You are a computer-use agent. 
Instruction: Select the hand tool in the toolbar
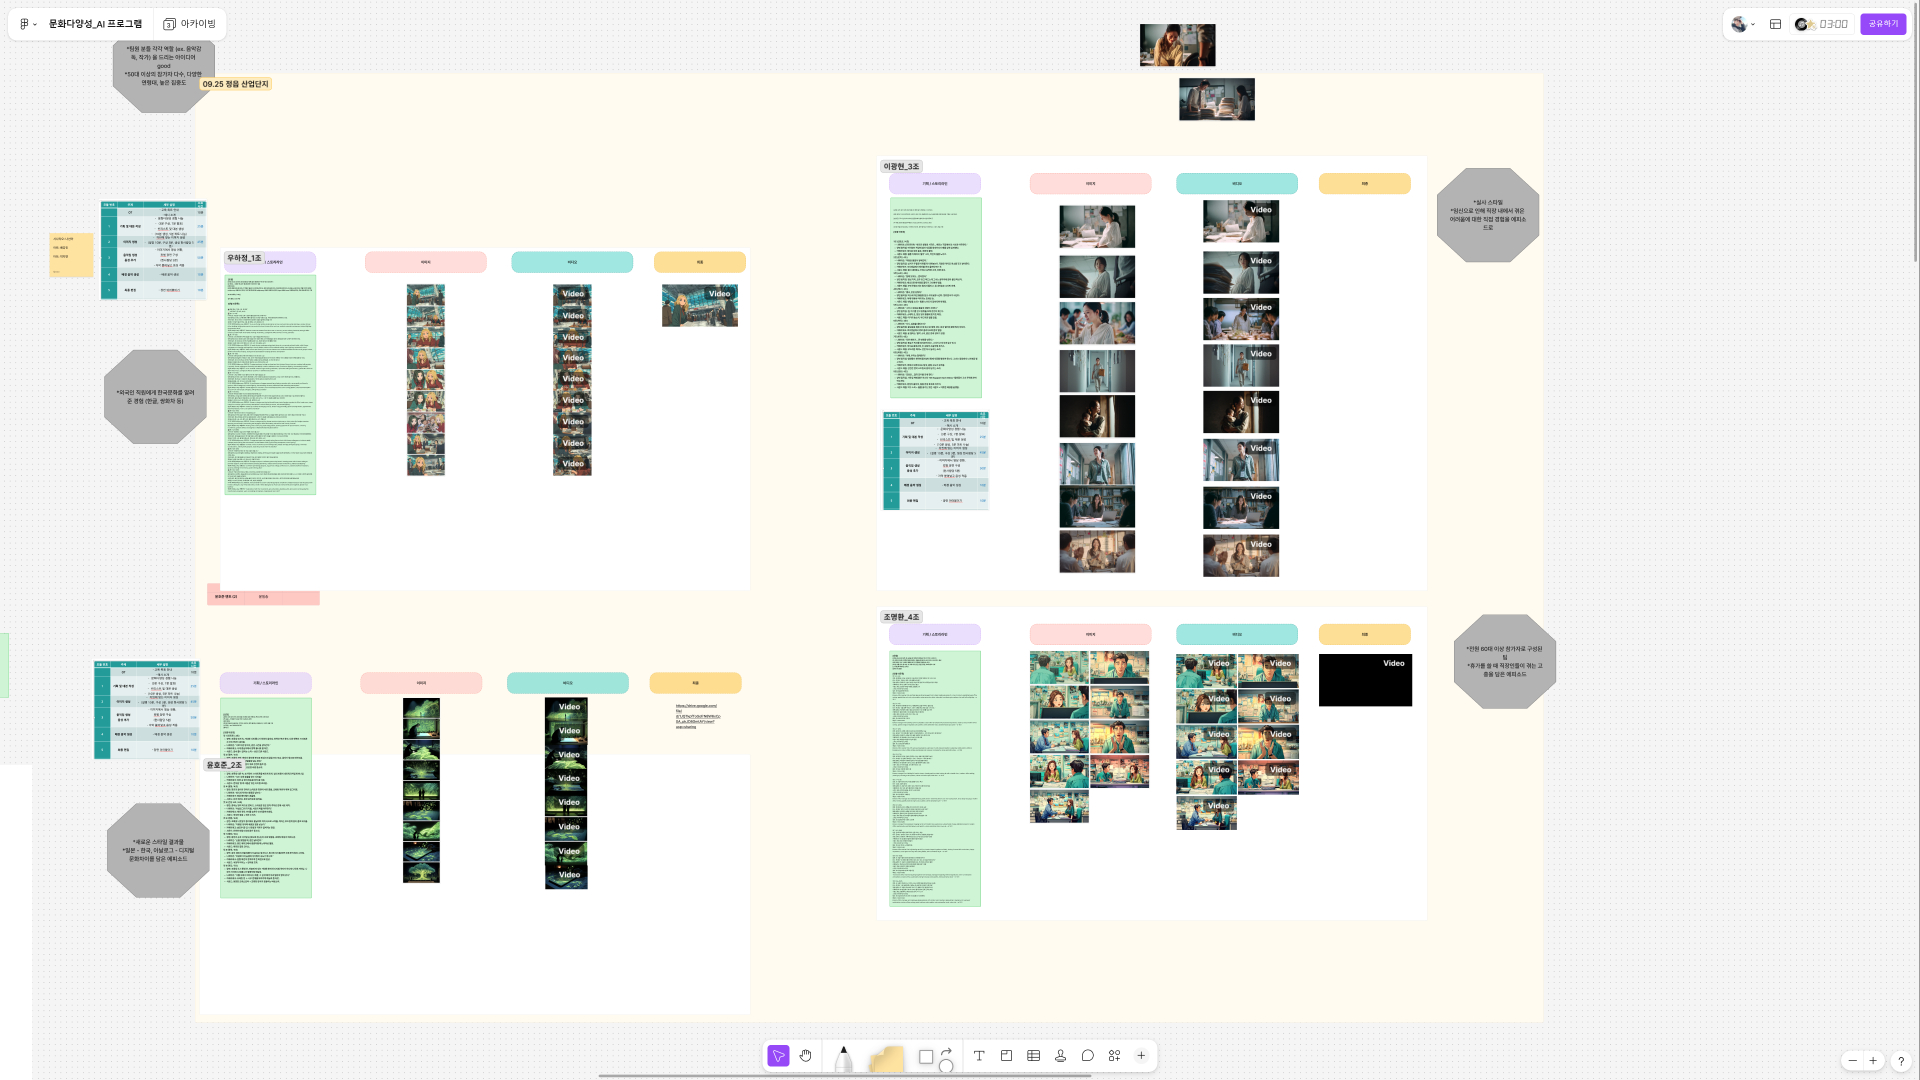pyautogui.click(x=806, y=1055)
